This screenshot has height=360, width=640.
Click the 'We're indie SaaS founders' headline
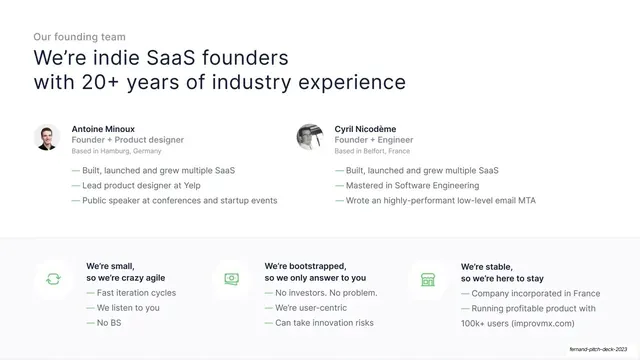[x=161, y=58]
